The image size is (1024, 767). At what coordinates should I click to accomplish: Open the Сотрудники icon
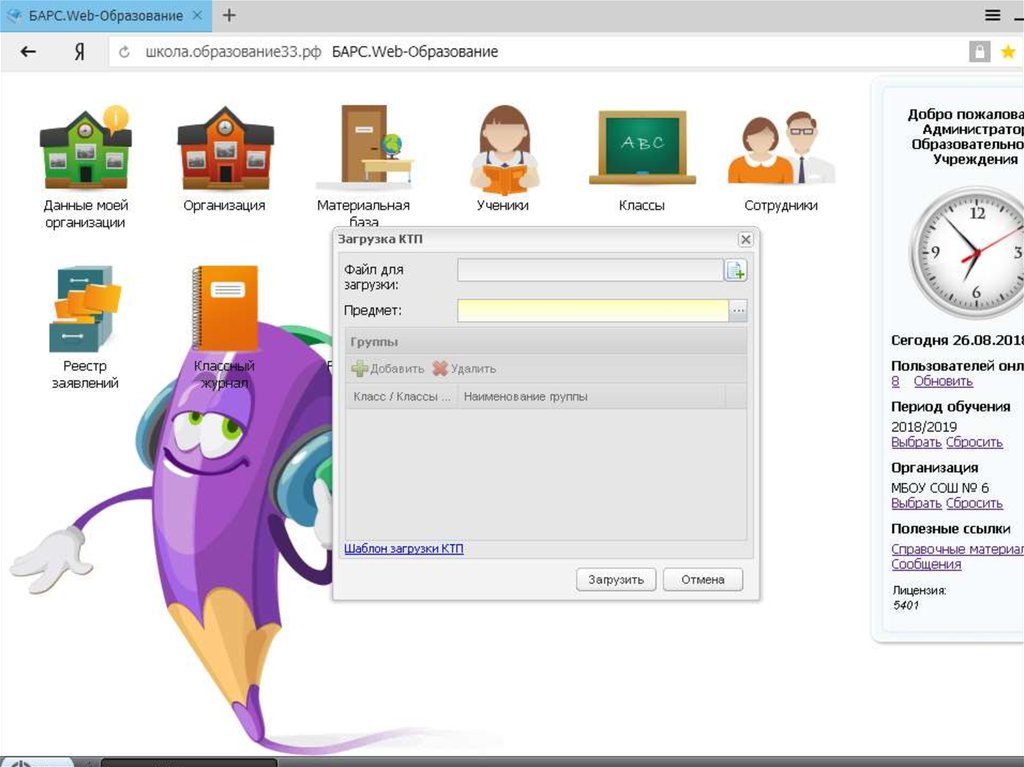pos(781,150)
